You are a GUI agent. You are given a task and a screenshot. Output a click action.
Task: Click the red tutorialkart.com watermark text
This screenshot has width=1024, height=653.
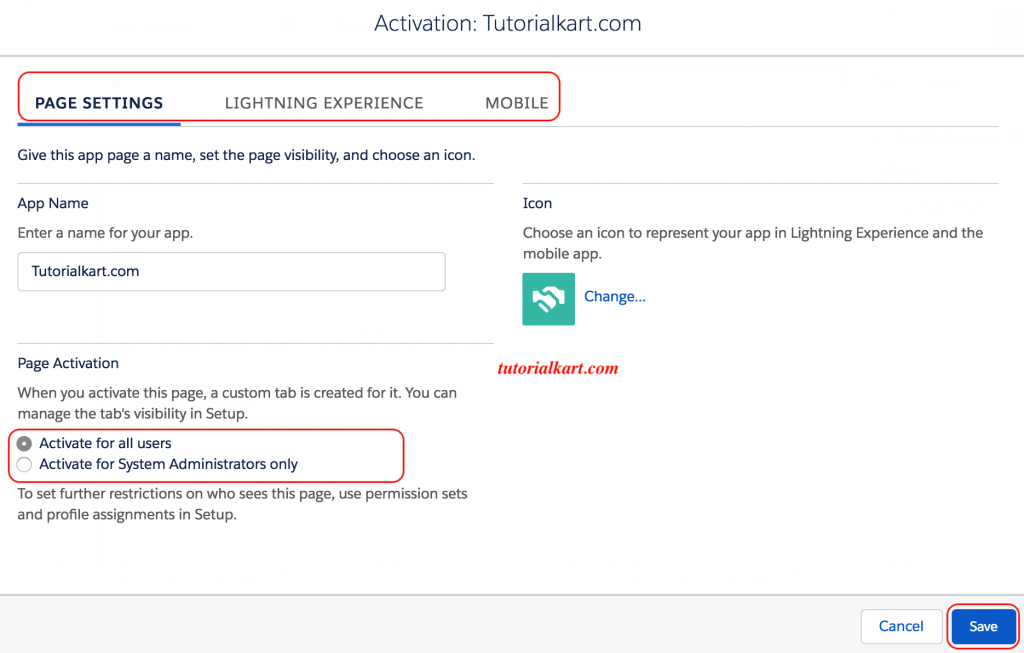coord(558,368)
